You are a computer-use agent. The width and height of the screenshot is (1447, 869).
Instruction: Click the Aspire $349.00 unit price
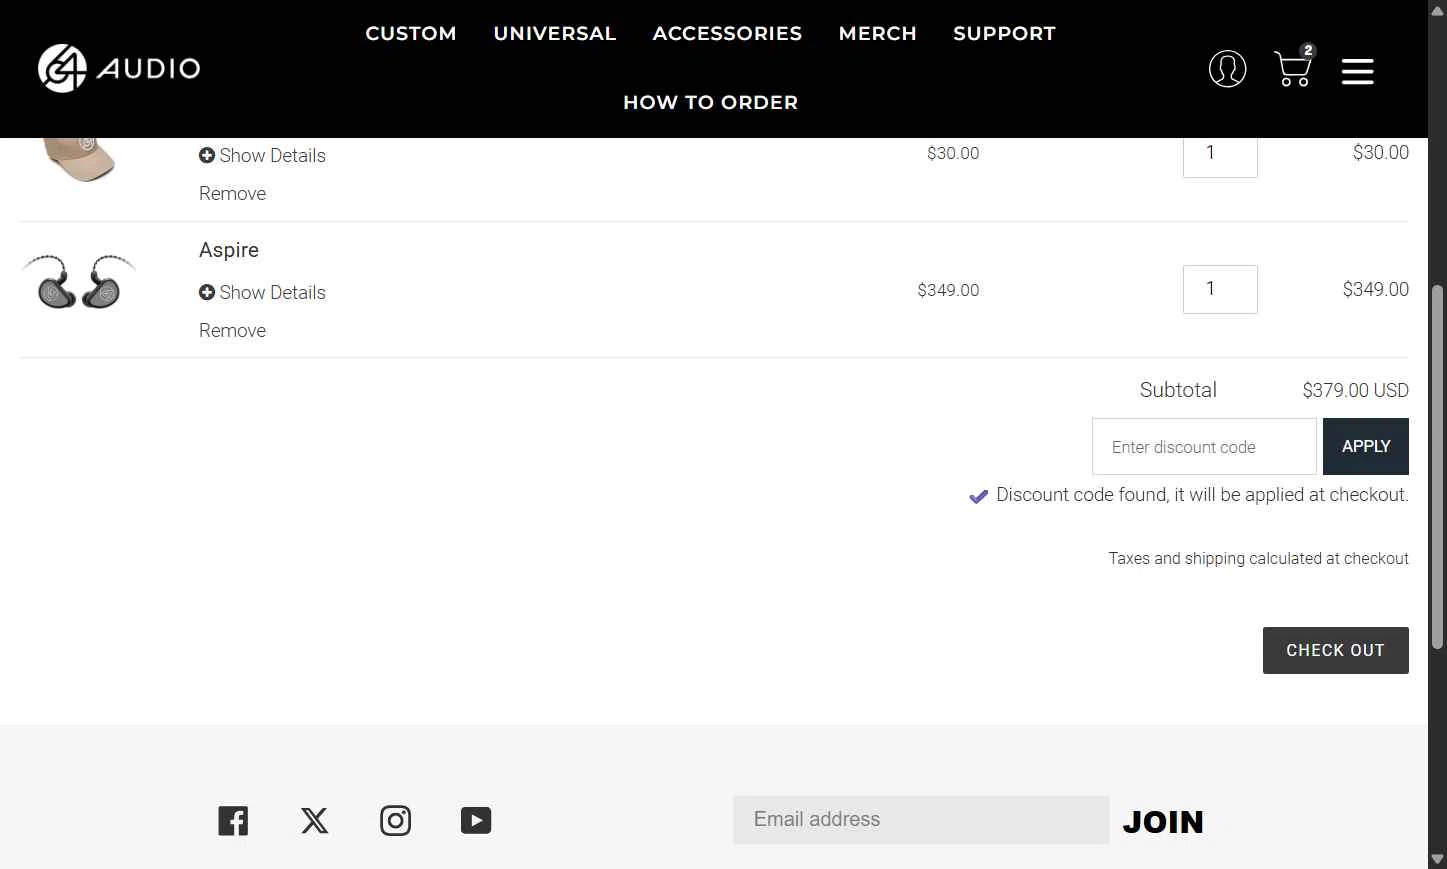[x=948, y=290]
